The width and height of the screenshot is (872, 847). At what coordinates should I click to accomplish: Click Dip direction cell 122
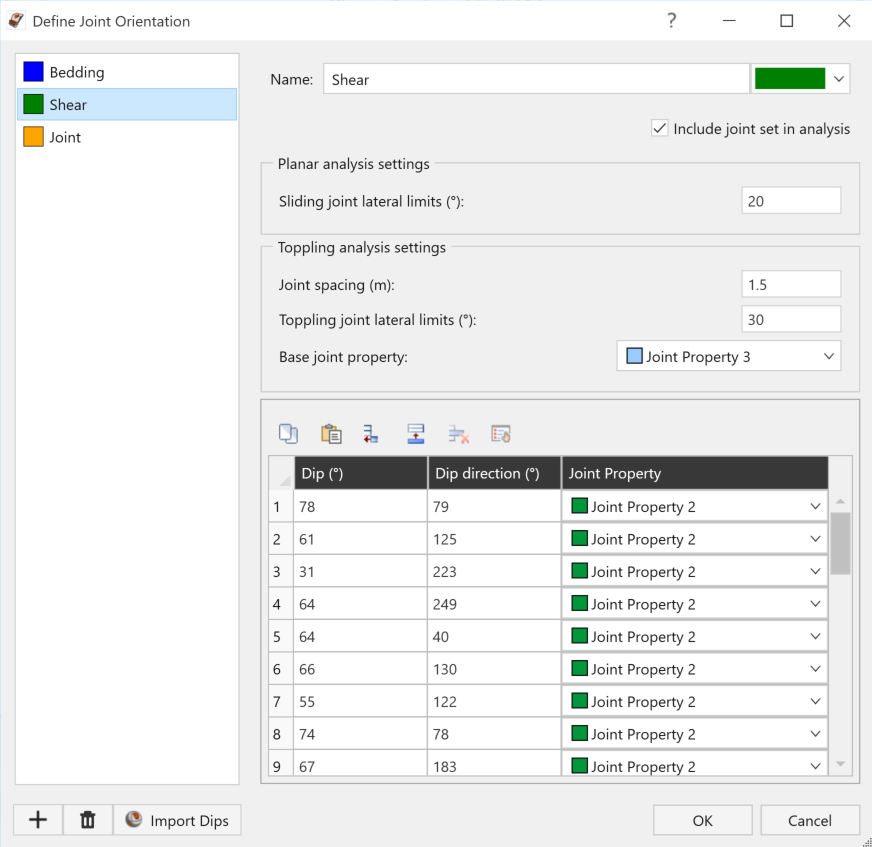494,701
